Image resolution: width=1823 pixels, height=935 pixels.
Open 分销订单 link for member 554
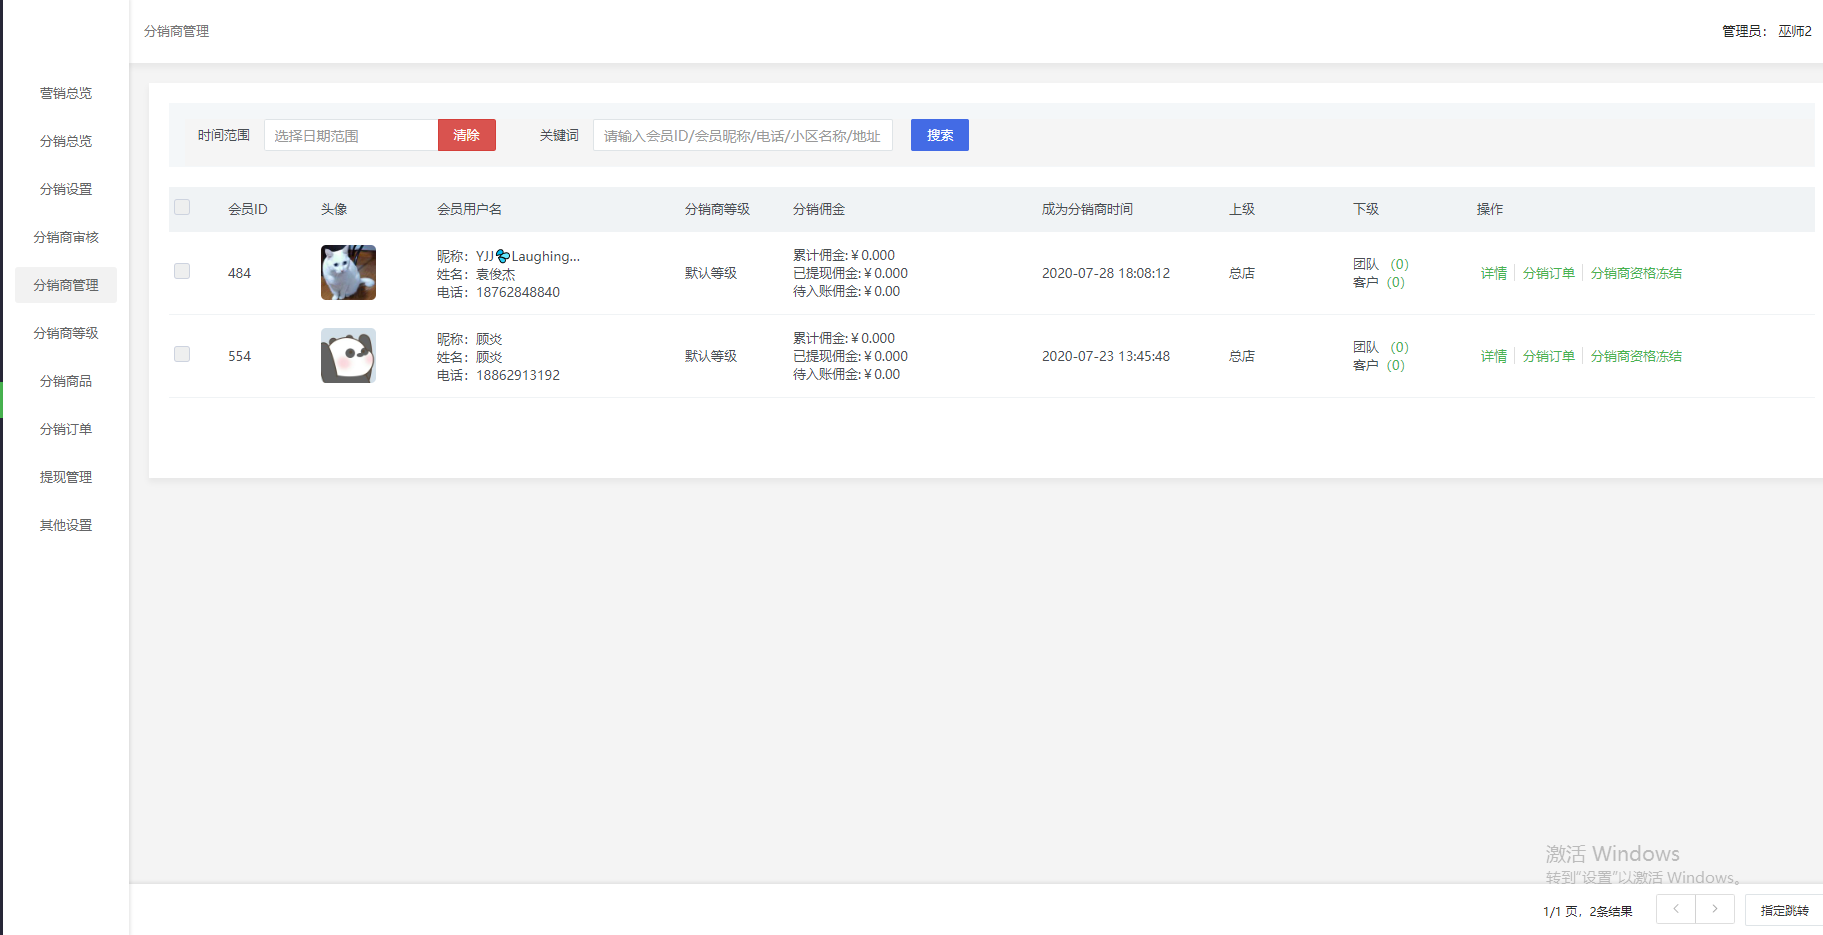pos(1548,356)
